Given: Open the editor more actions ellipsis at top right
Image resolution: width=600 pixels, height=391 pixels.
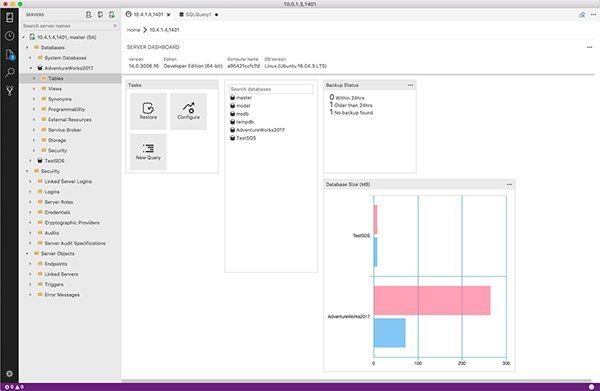Looking at the screenshot, I should click(593, 15).
